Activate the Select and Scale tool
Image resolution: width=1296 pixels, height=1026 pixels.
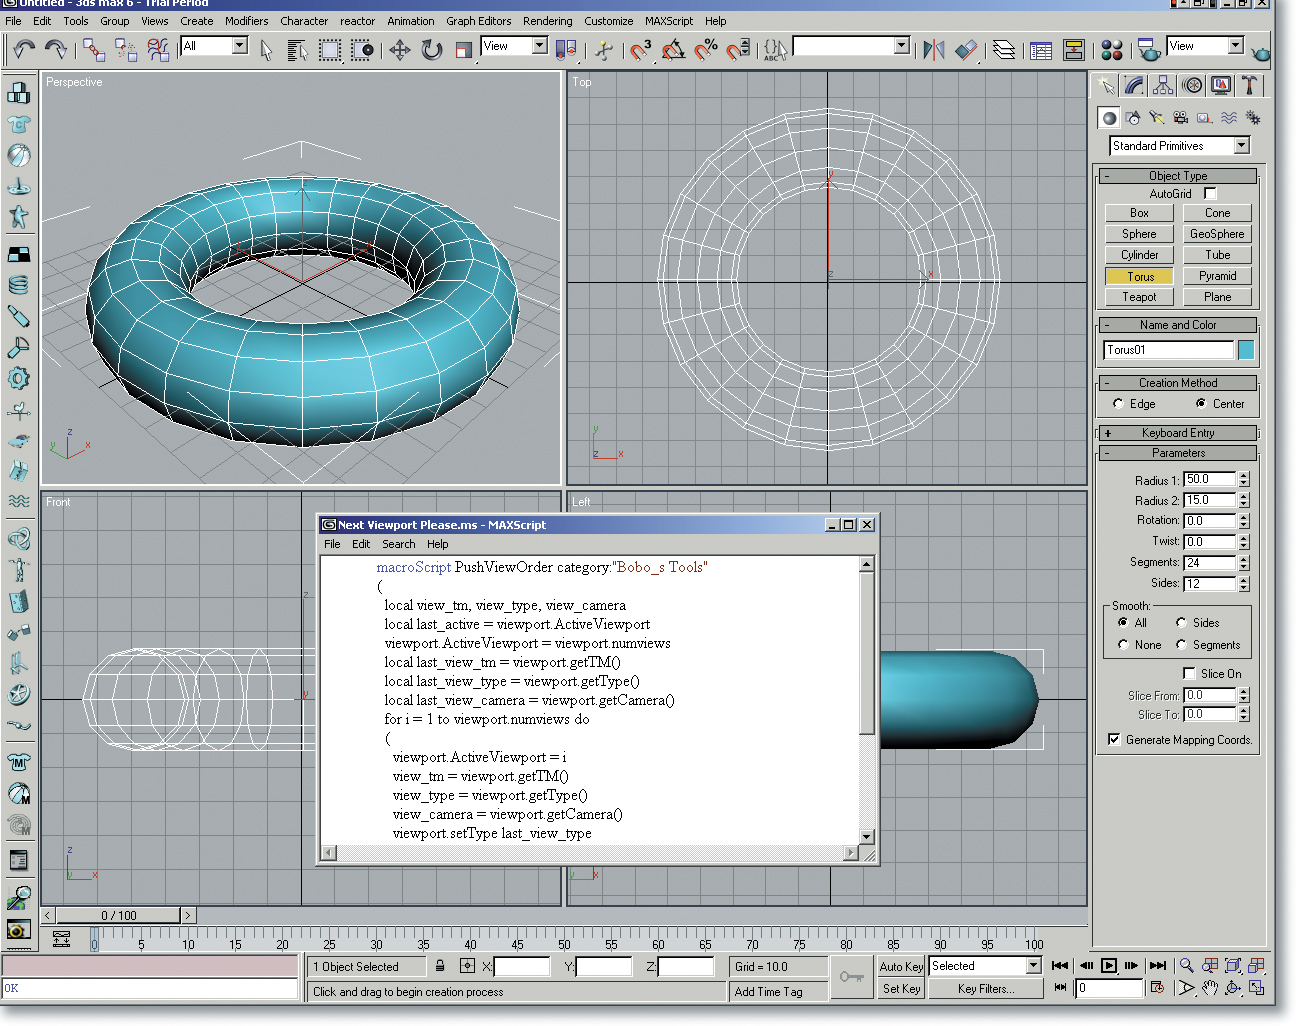click(x=463, y=50)
